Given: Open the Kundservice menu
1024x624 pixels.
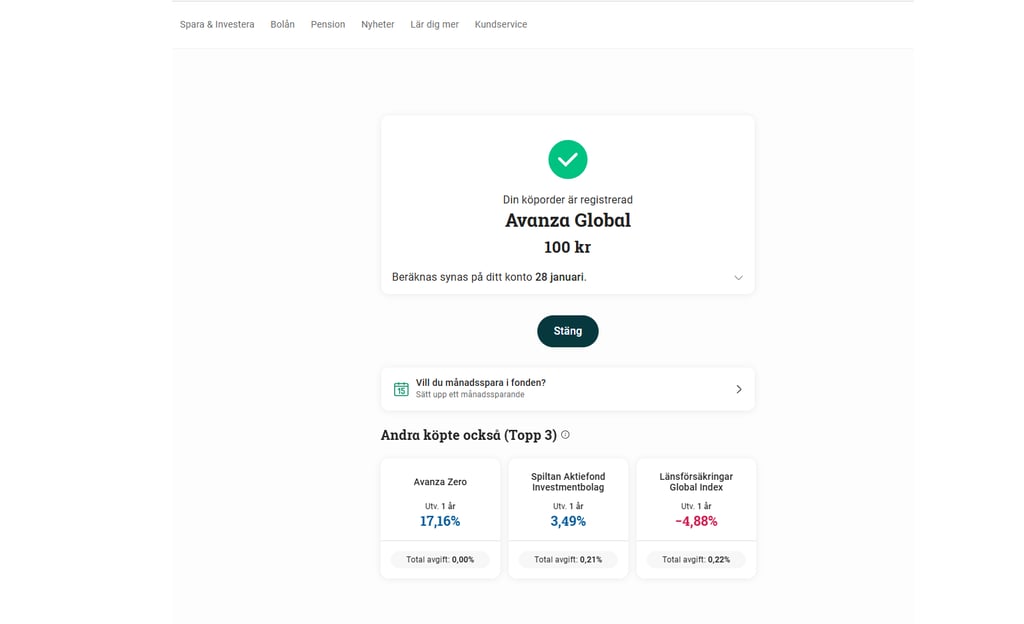Looking at the screenshot, I should tap(500, 24).
